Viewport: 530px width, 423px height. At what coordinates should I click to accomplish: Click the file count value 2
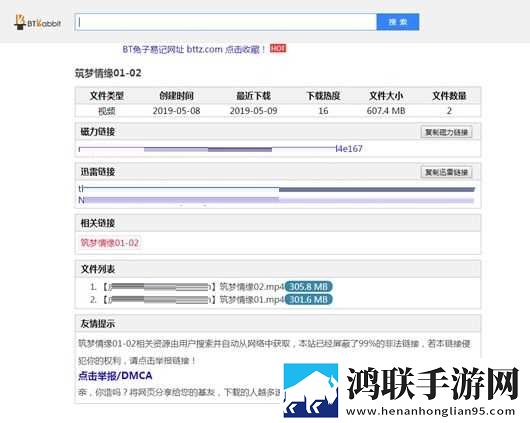449,111
